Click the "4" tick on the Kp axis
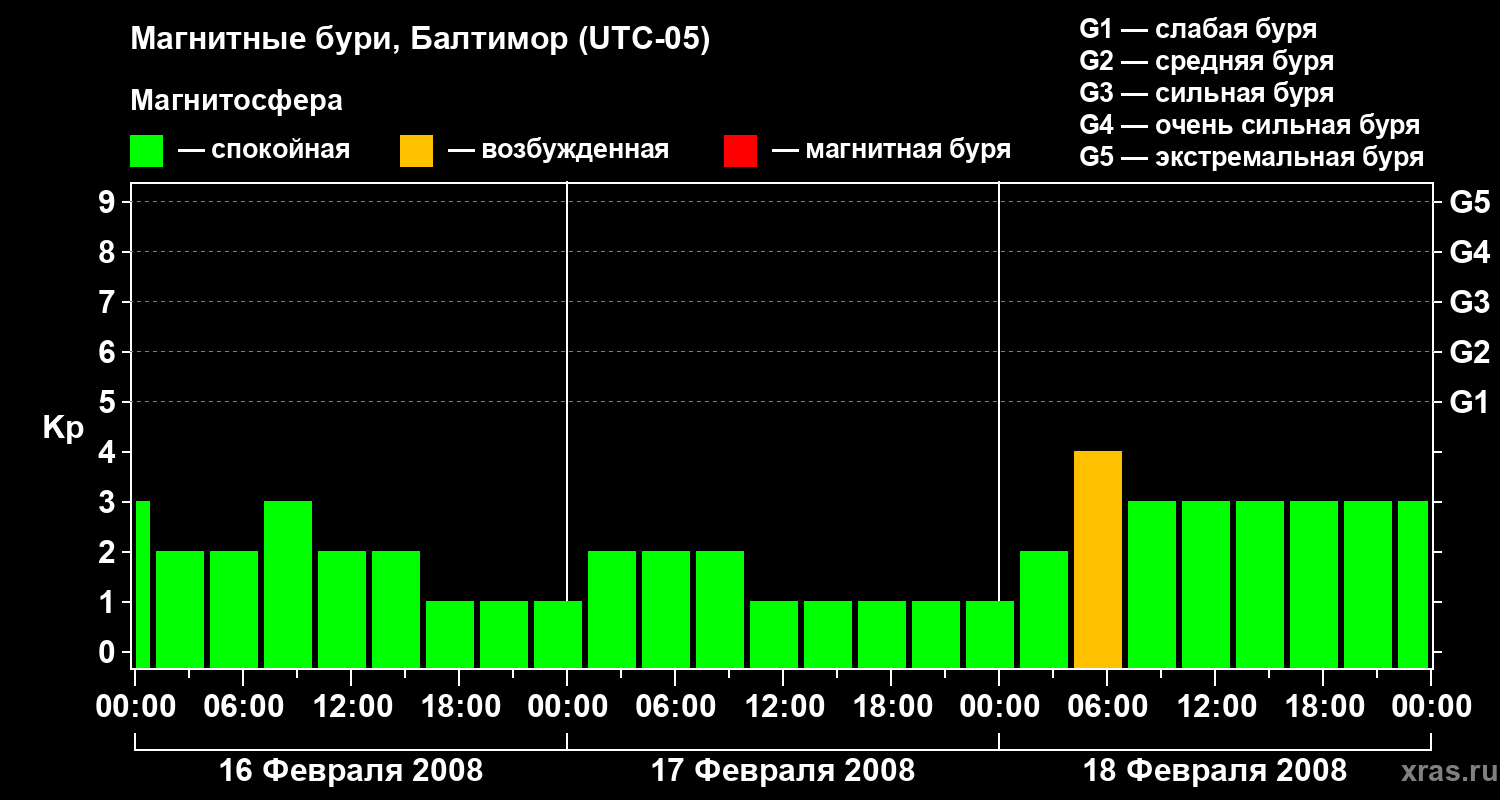This screenshot has height=800, width=1500. click(109, 452)
